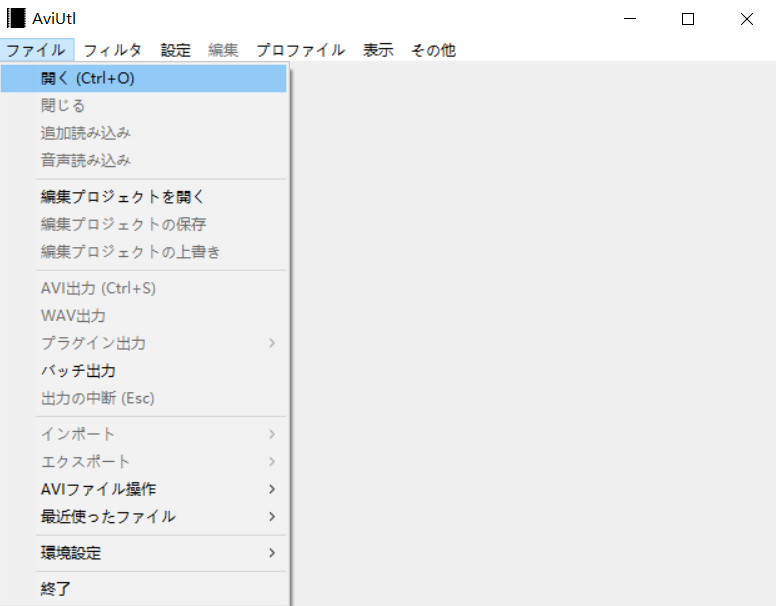
Task: Expand the エクスポート submenu arrow
Action: click(272, 462)
